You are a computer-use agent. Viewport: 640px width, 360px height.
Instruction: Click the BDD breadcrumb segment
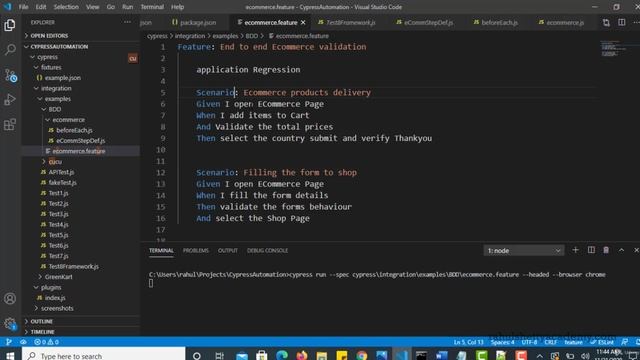click(251, 36)
